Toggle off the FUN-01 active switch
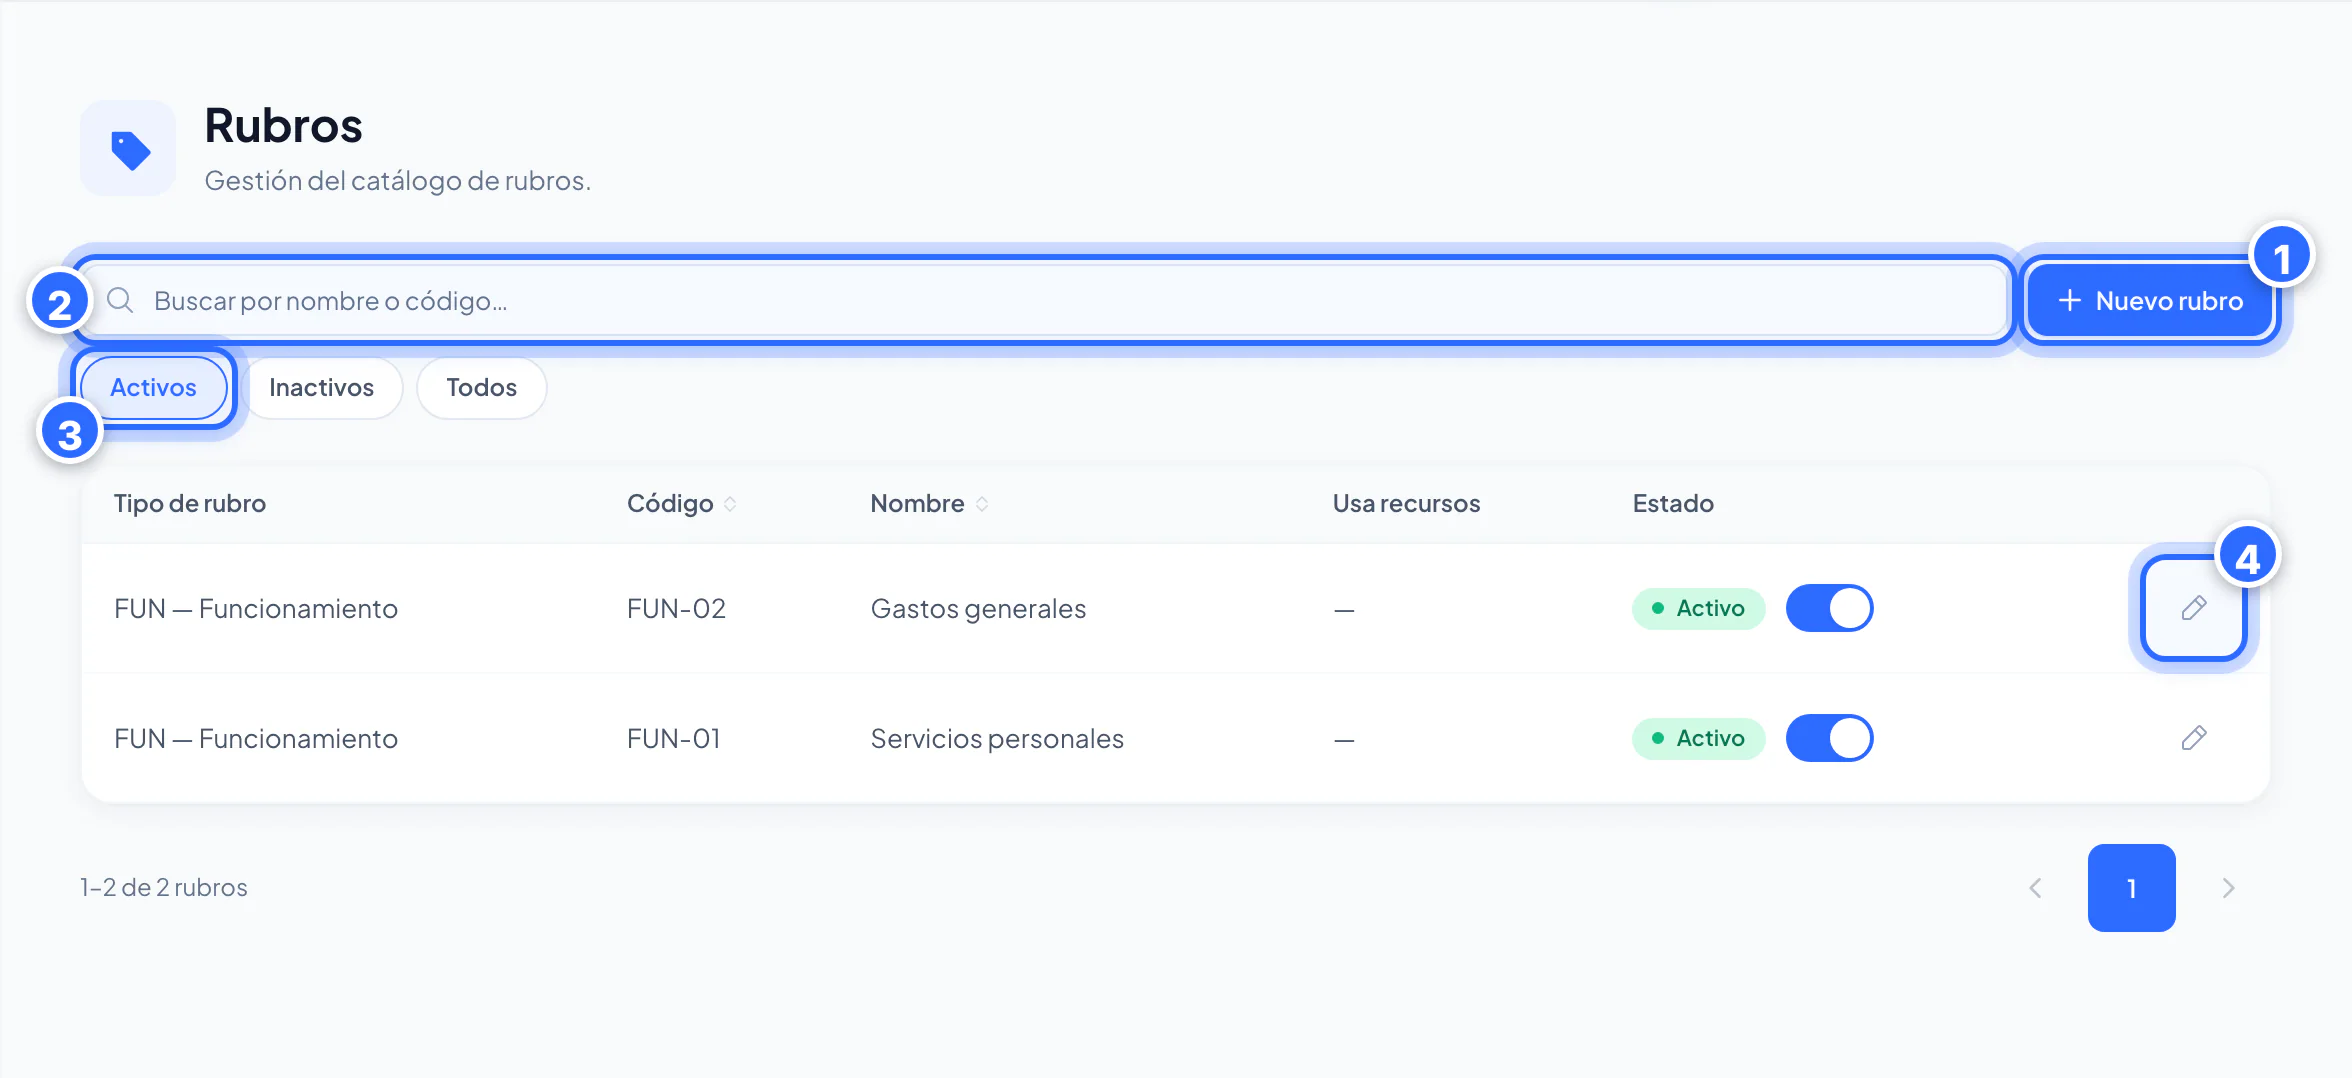 (x=1829, y=738)
